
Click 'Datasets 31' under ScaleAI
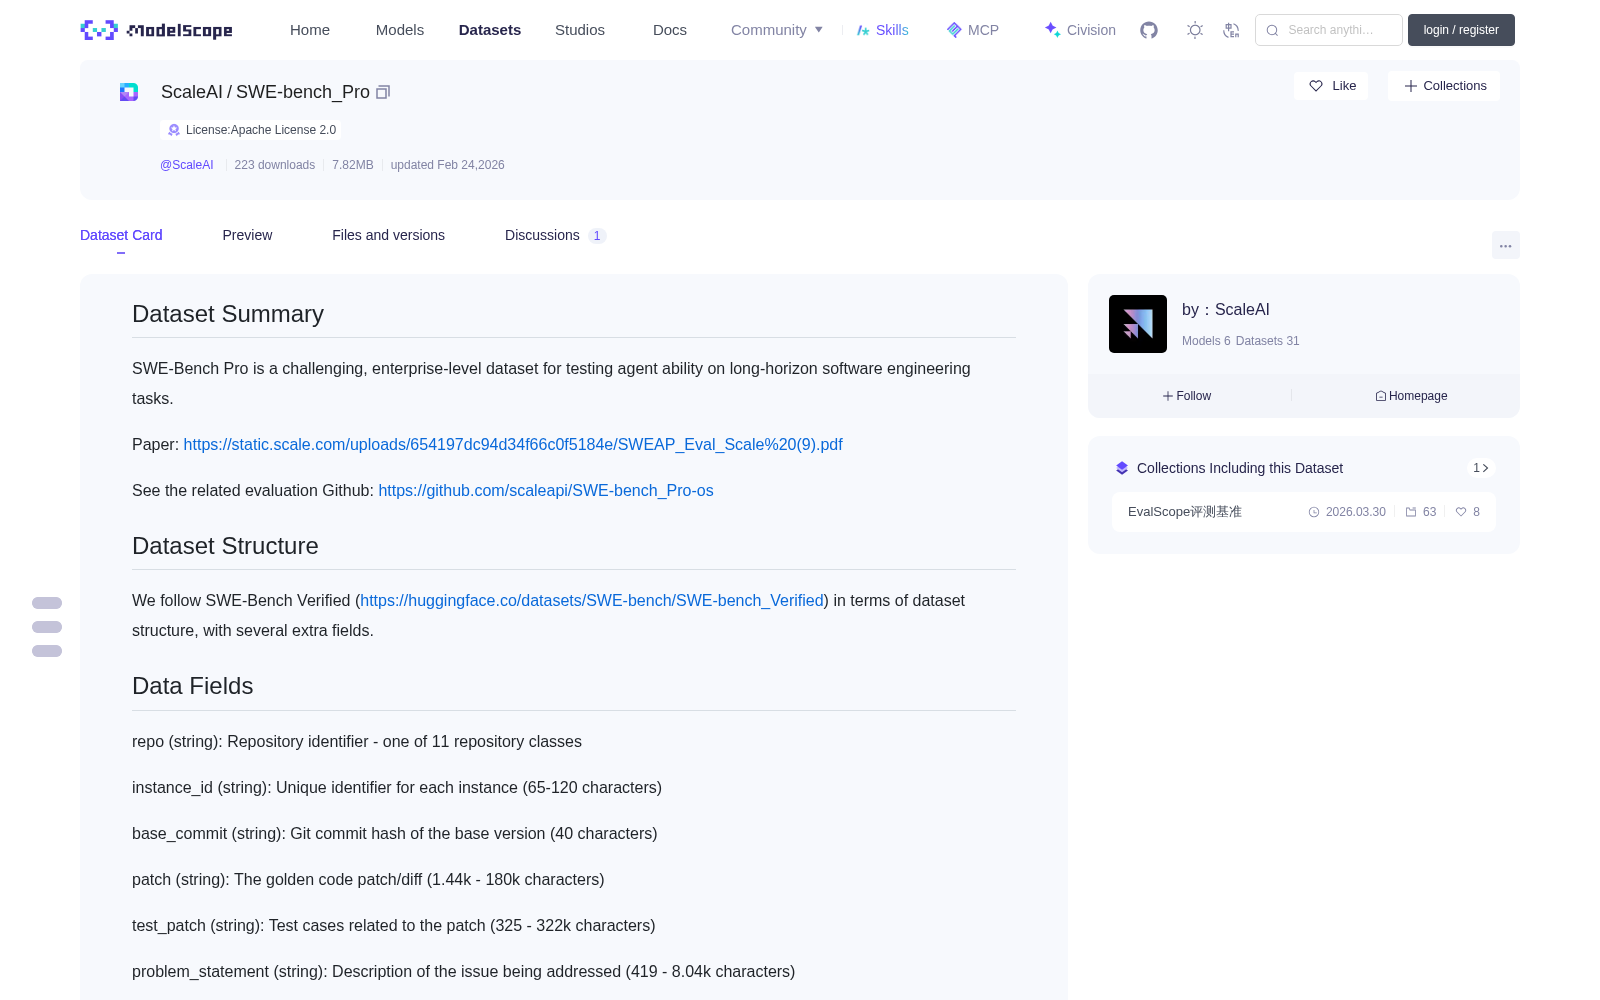[1268, 341]
